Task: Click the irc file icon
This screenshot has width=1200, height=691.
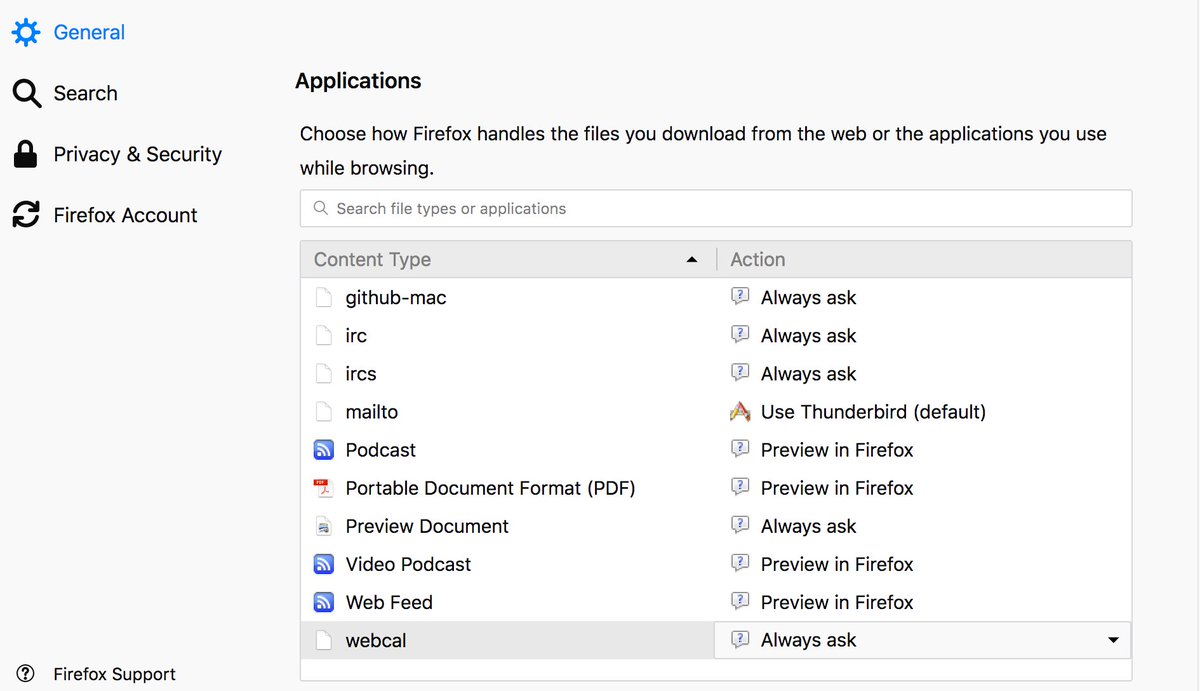Action: [323, 336]
